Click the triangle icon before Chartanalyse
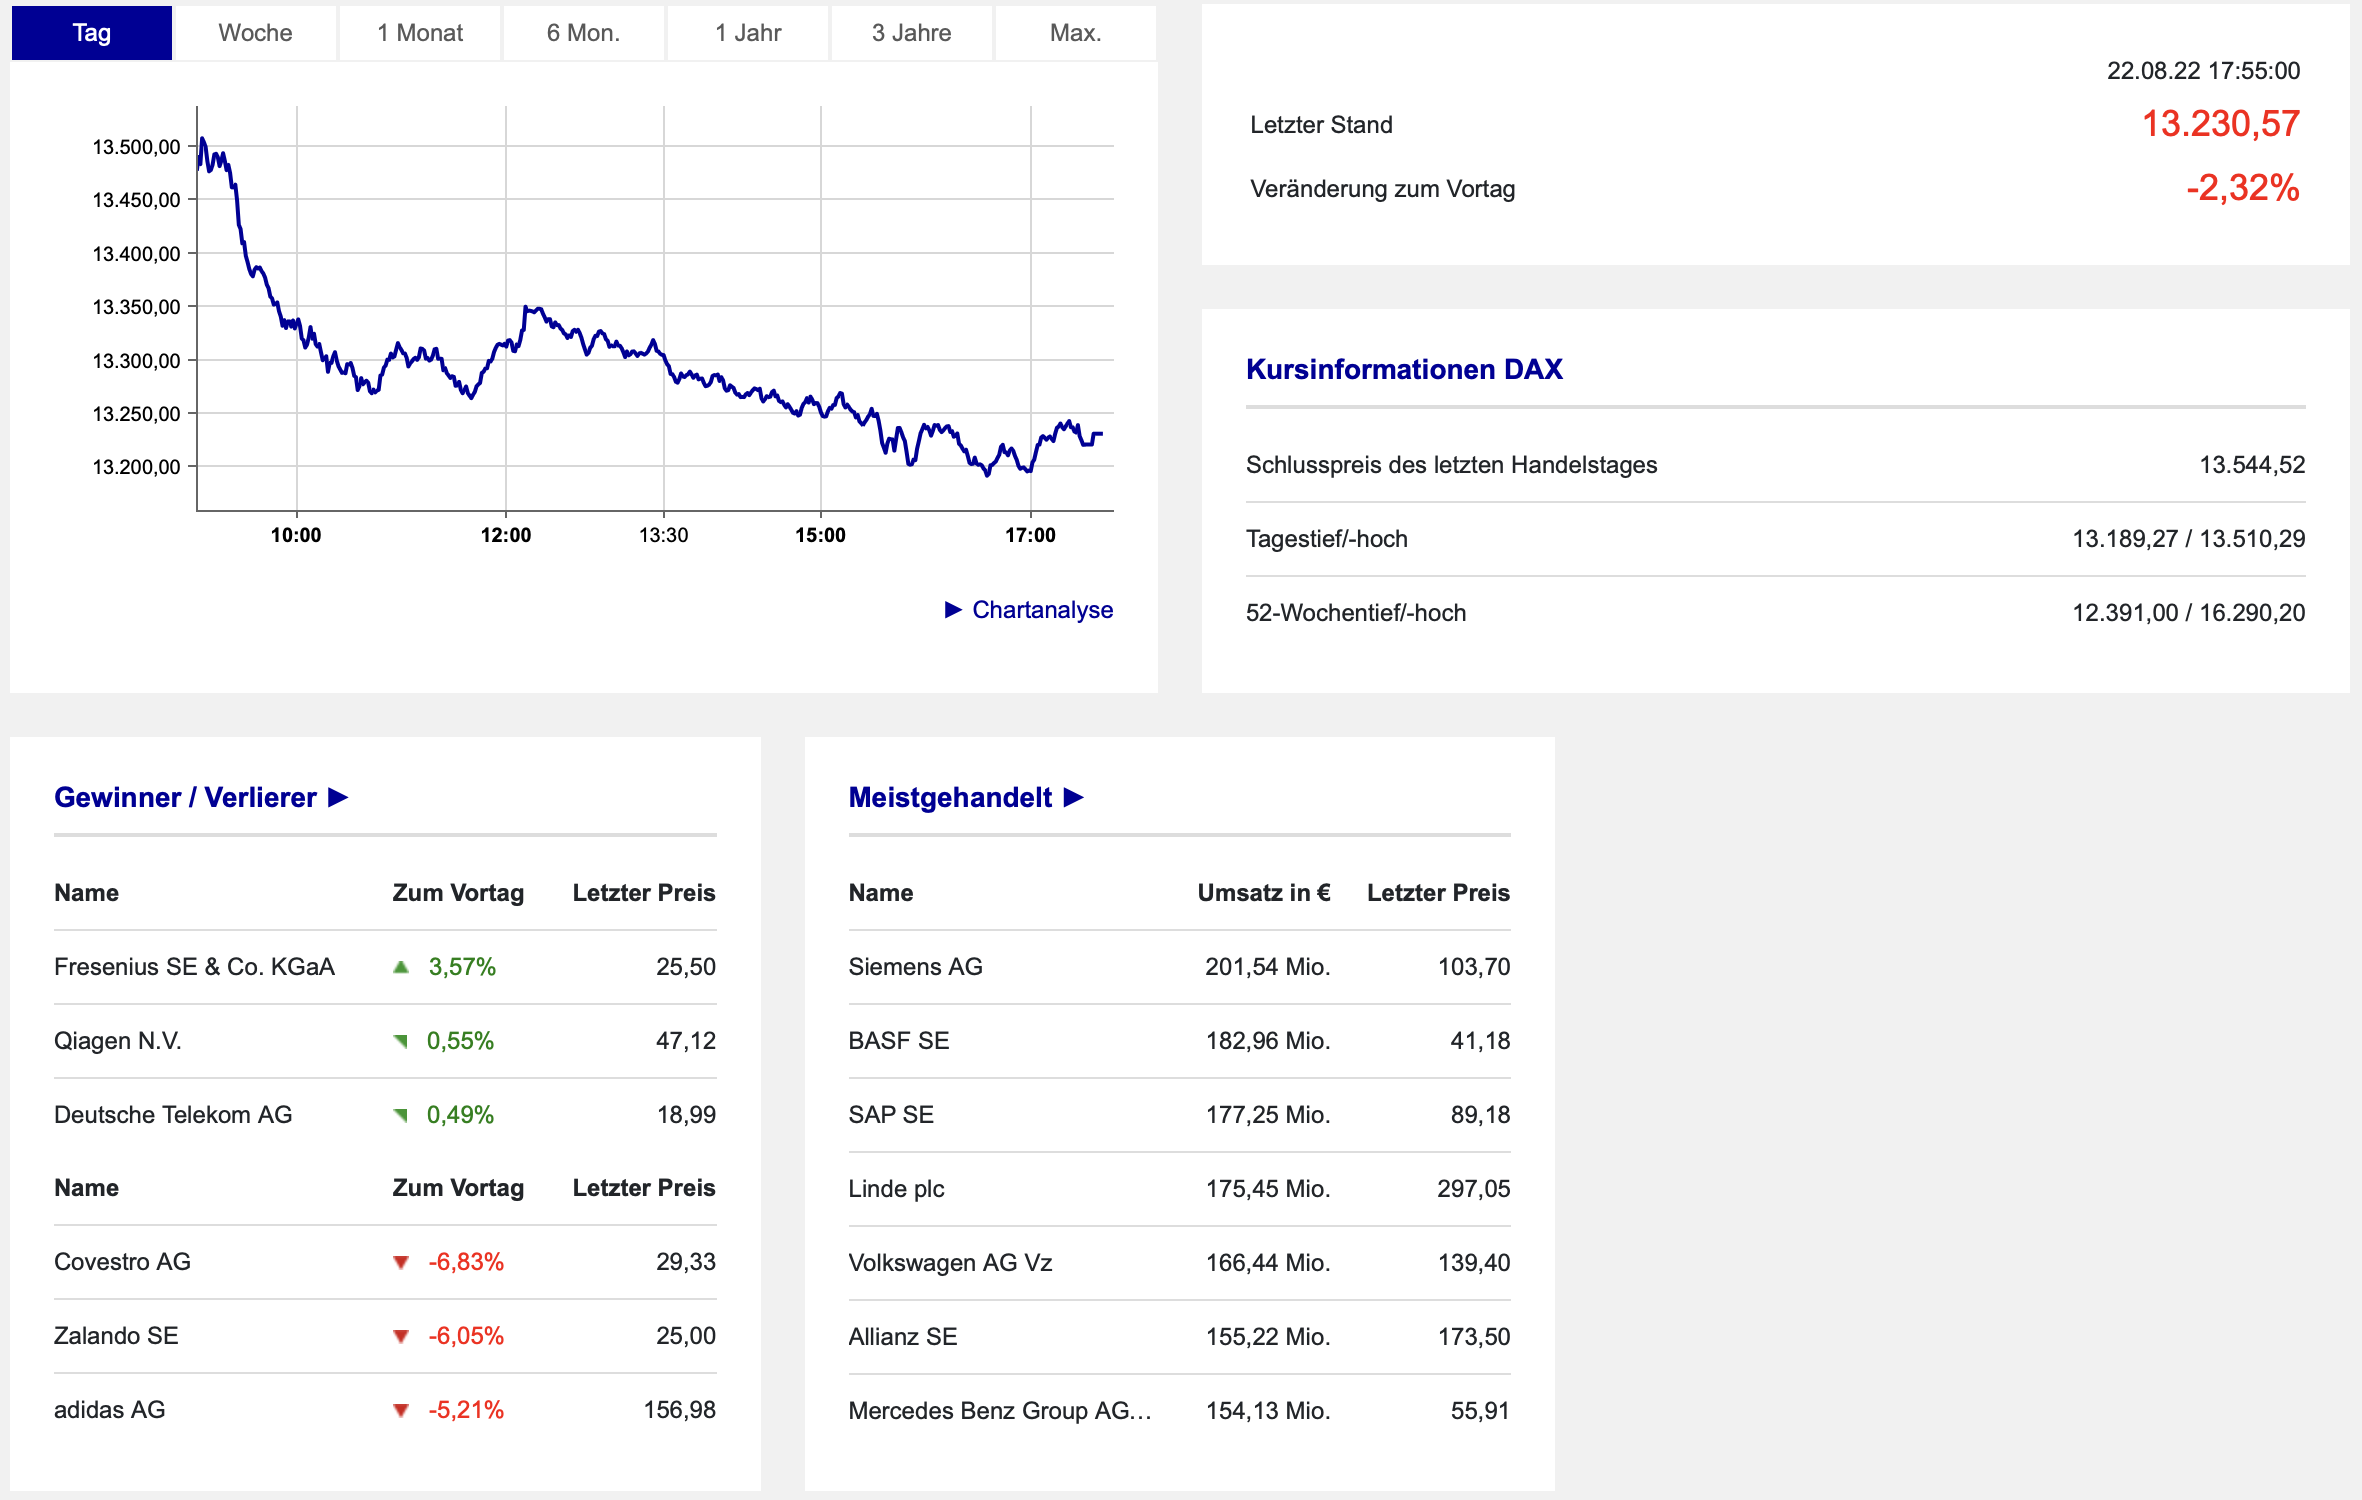The height and width of the screenshot is (1500, 2362). 953,610
